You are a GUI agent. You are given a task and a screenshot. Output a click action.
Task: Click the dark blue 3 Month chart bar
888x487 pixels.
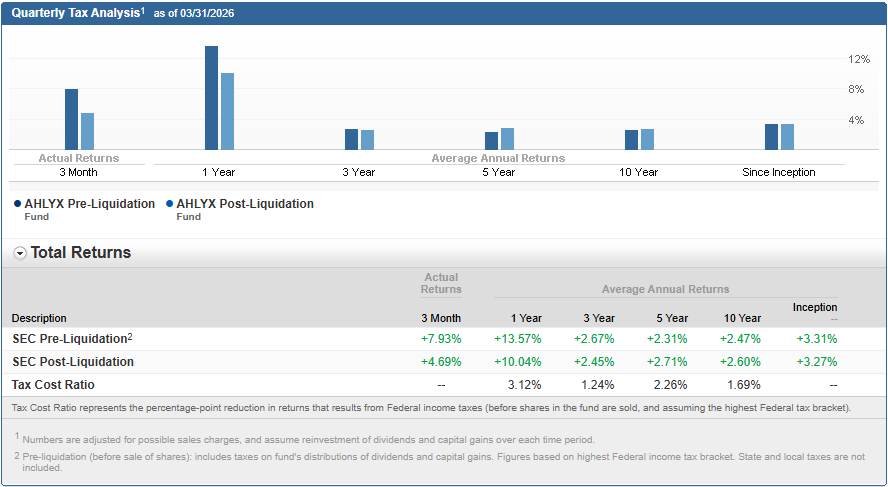pyautogui.click(x=71, y=119)
